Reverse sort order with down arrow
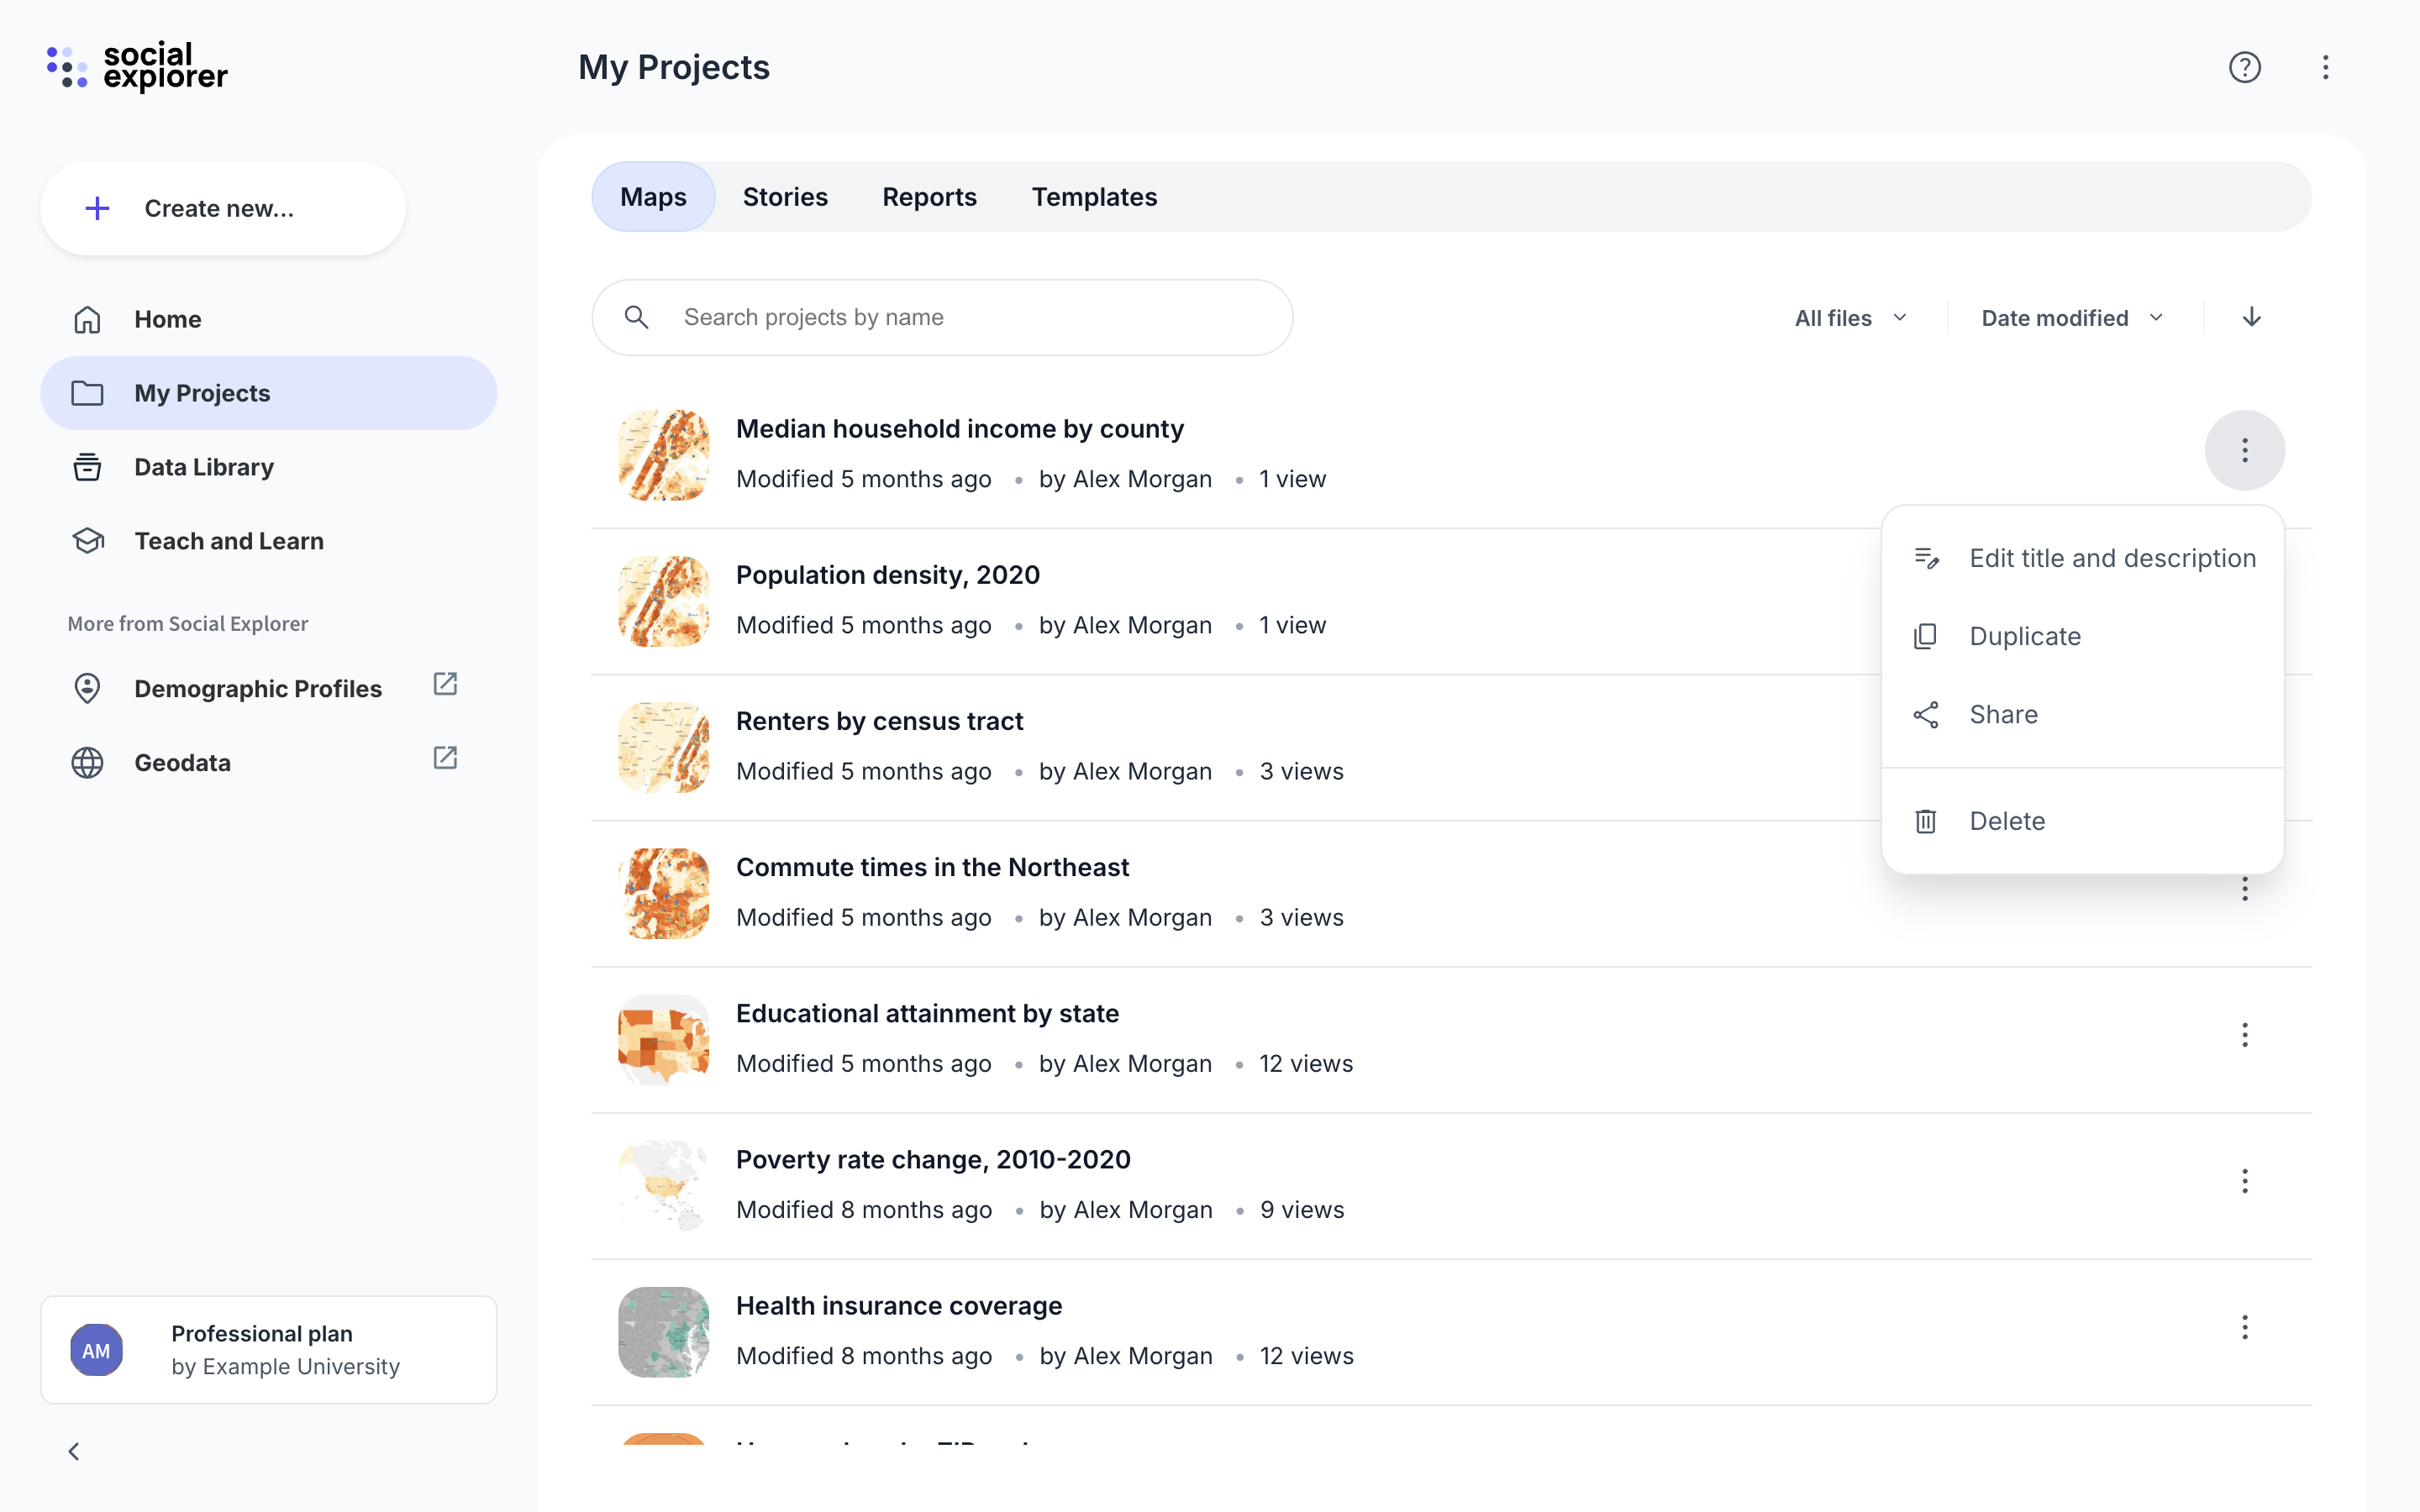Viewport: 2420px width, 1512px height. pos(2252,317)
